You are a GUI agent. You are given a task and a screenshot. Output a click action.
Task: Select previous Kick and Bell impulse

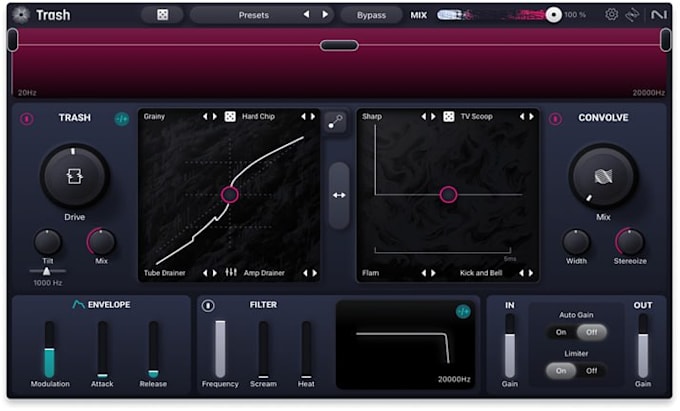click(522, 273)
